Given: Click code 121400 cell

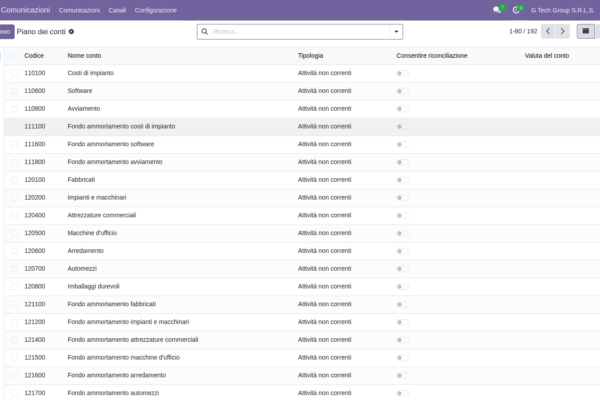Looking at the screenshot, I should point(35,340).
